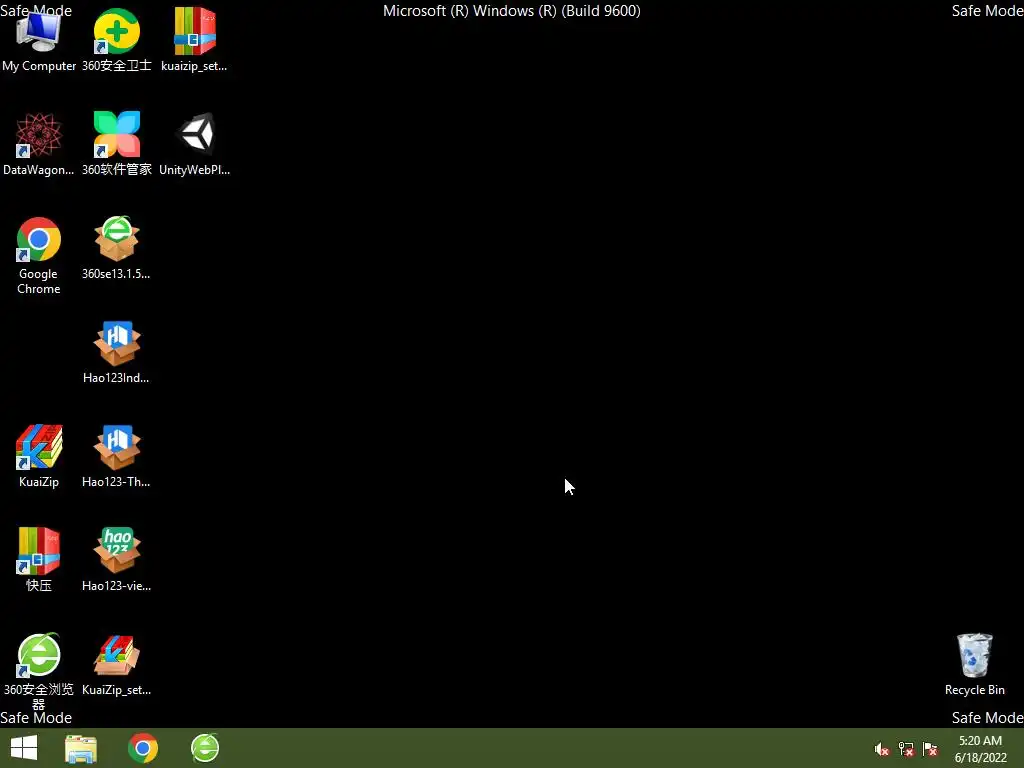The image size is (1024, 768).
Task: Click the network disconnected tray icon
Action: pos(906,749)
